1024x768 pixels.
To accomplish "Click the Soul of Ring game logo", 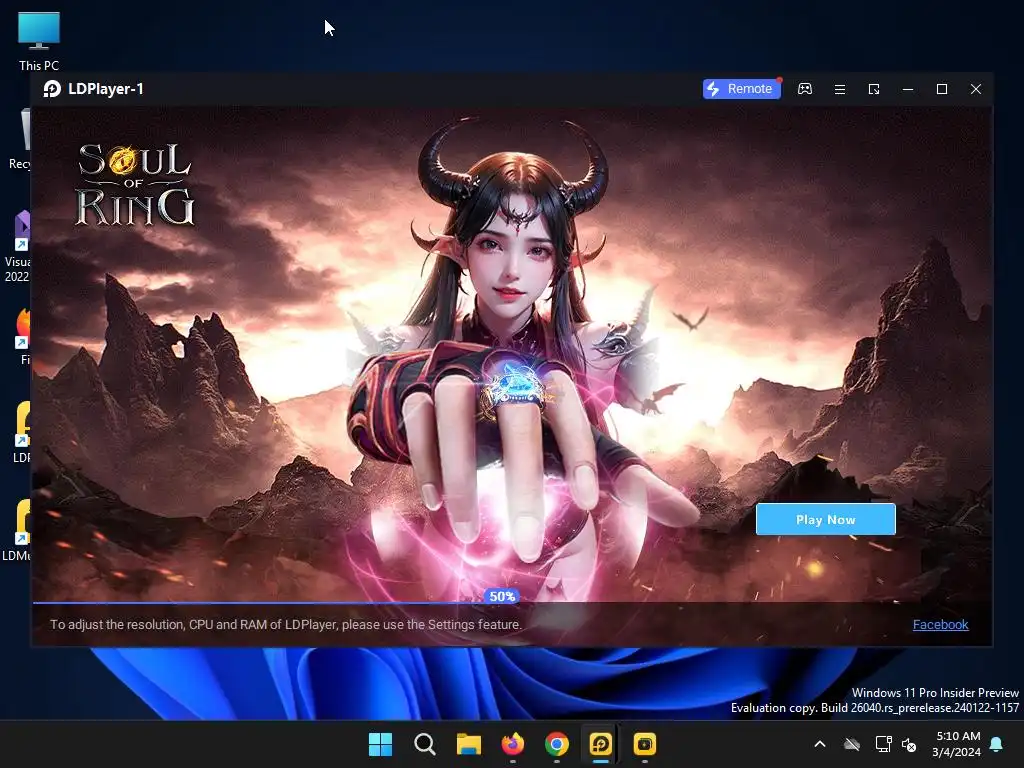I will 135,185.
